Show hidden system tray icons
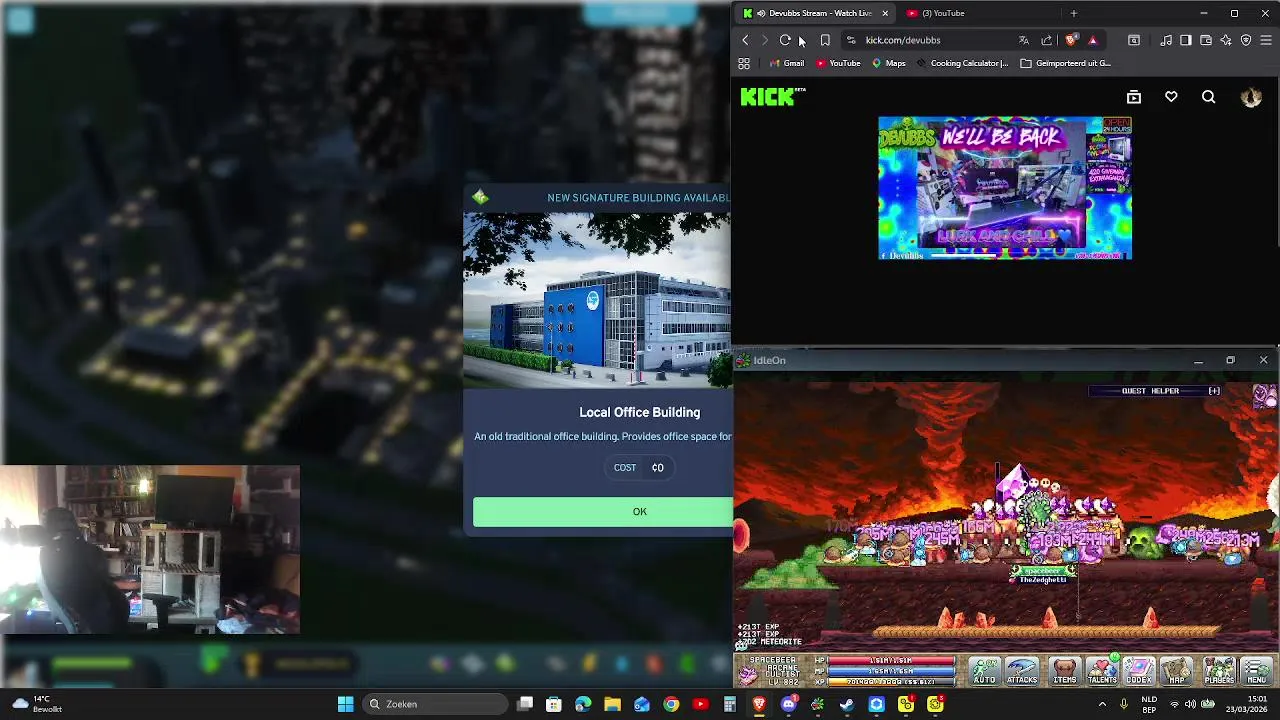The width and height of the screenshot is (1280, 720). tap(1103, 704)
